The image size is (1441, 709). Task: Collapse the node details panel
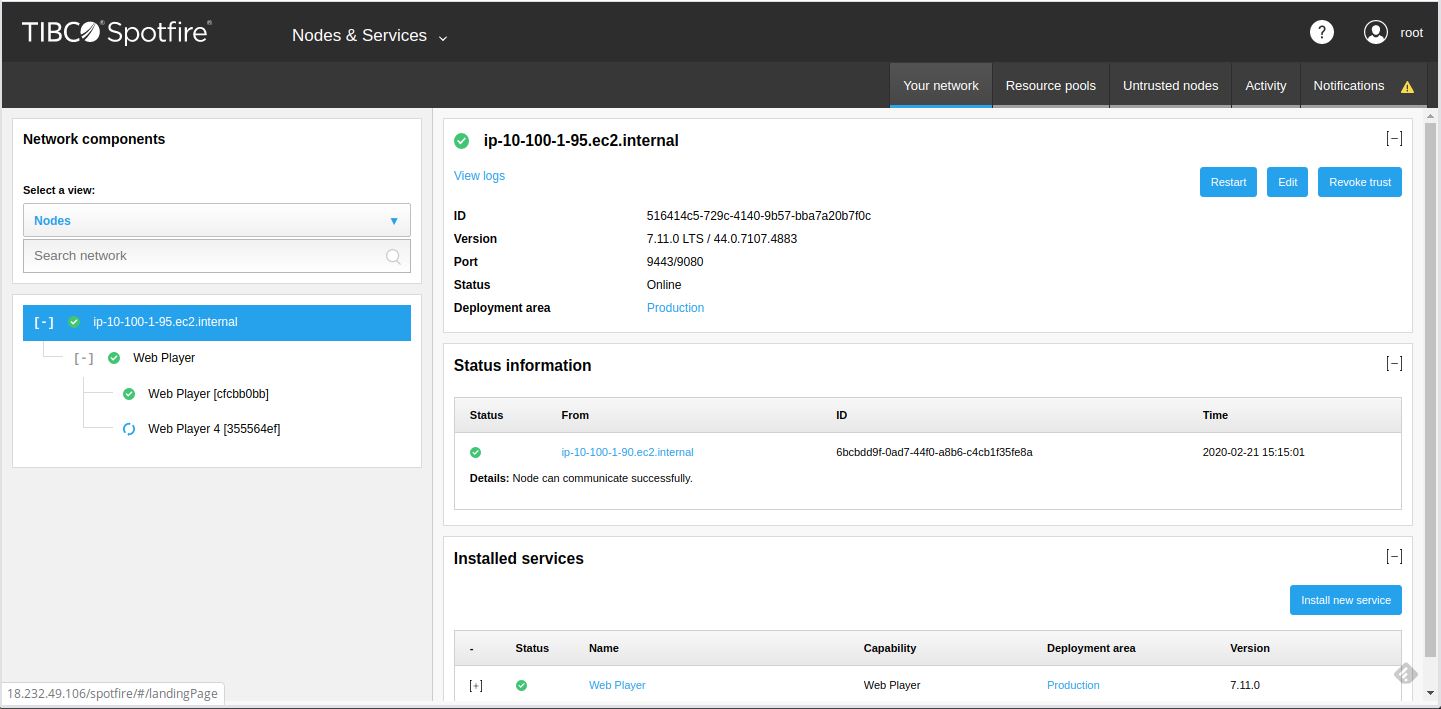[1394, 139]
